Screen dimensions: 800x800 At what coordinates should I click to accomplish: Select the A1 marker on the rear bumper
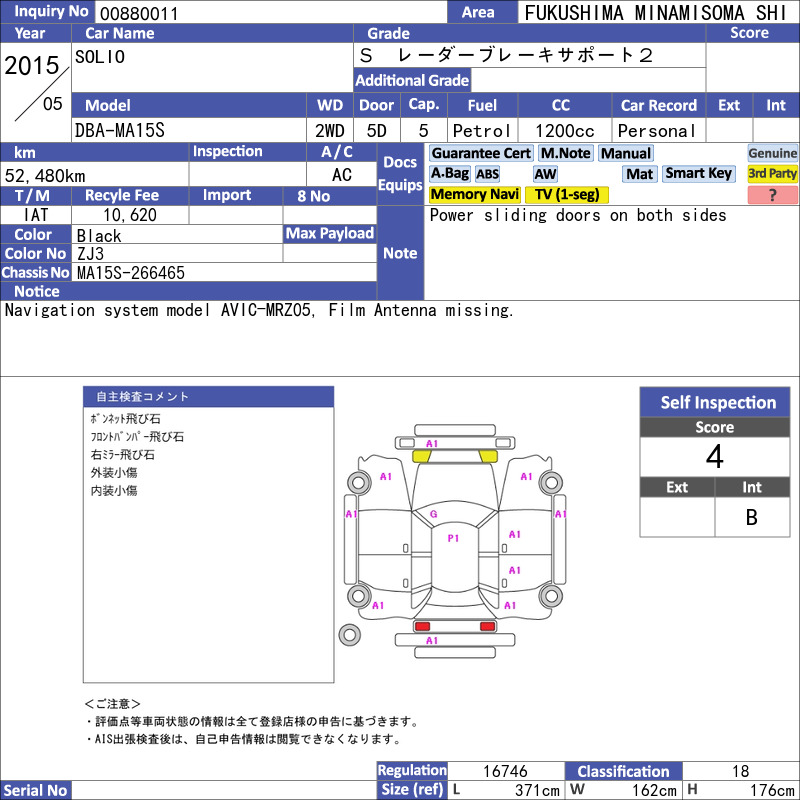coord(432,640)
